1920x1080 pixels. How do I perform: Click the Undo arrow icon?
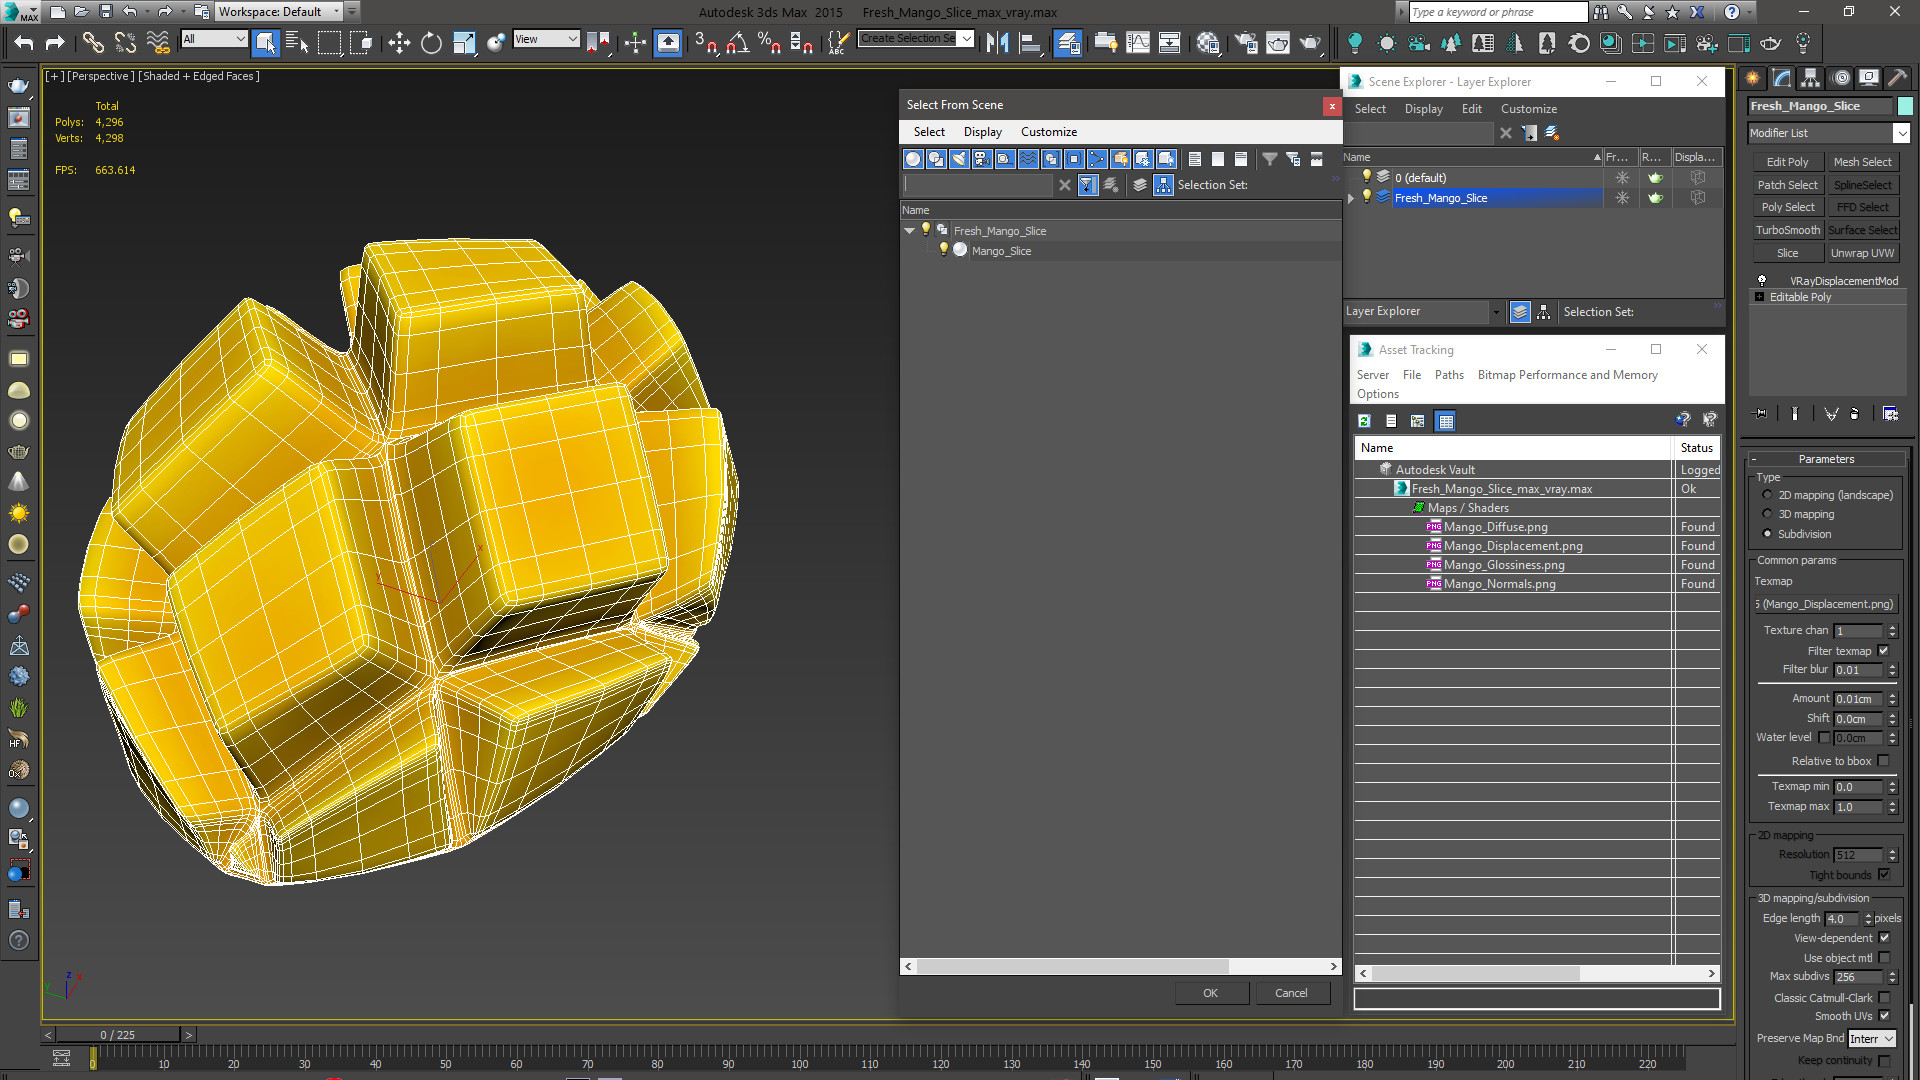pyautogui.click(x=24, y=43)
